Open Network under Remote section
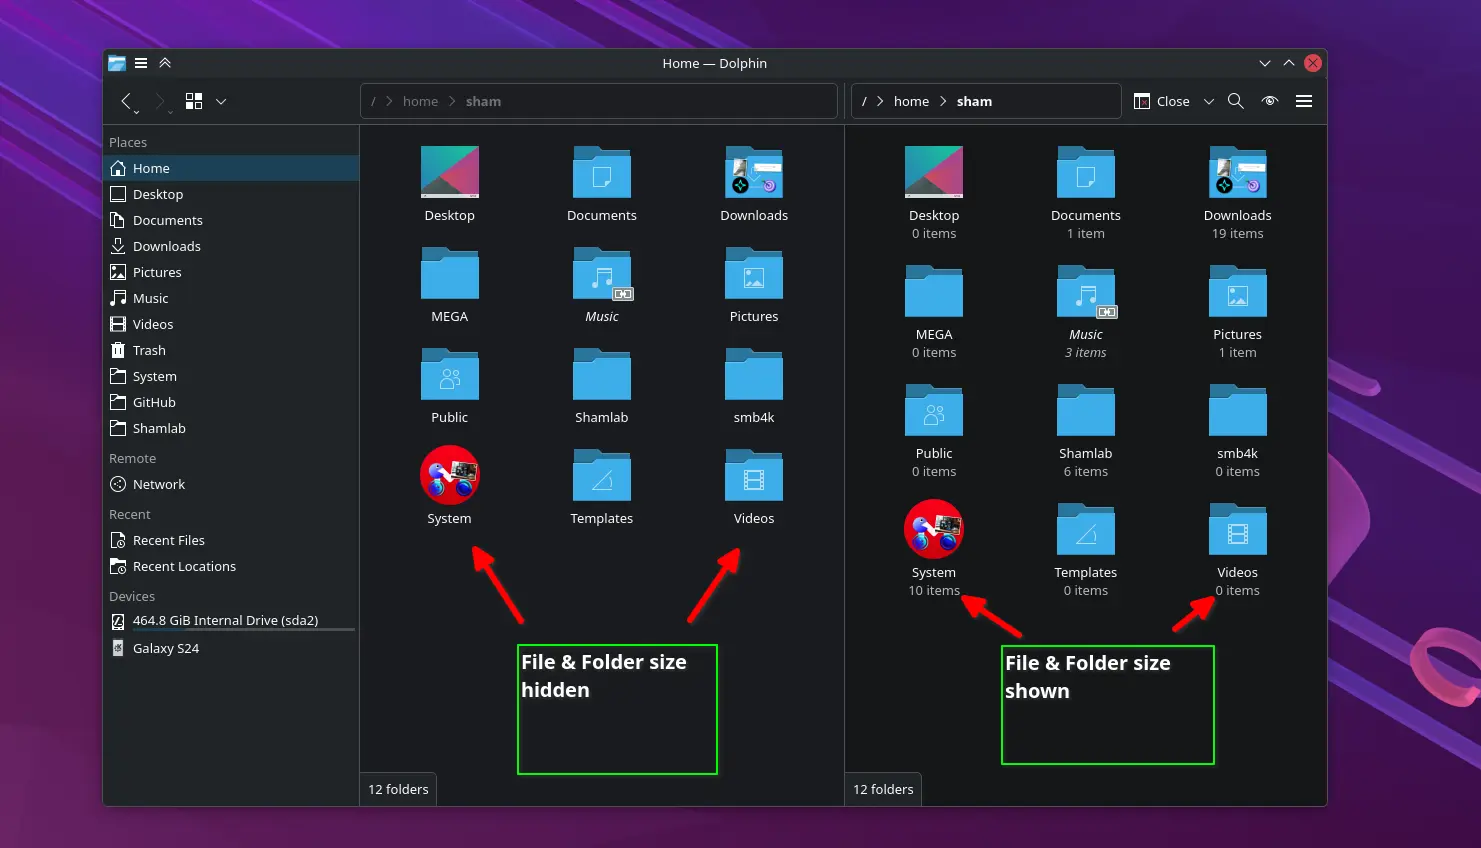 (158, 484)
